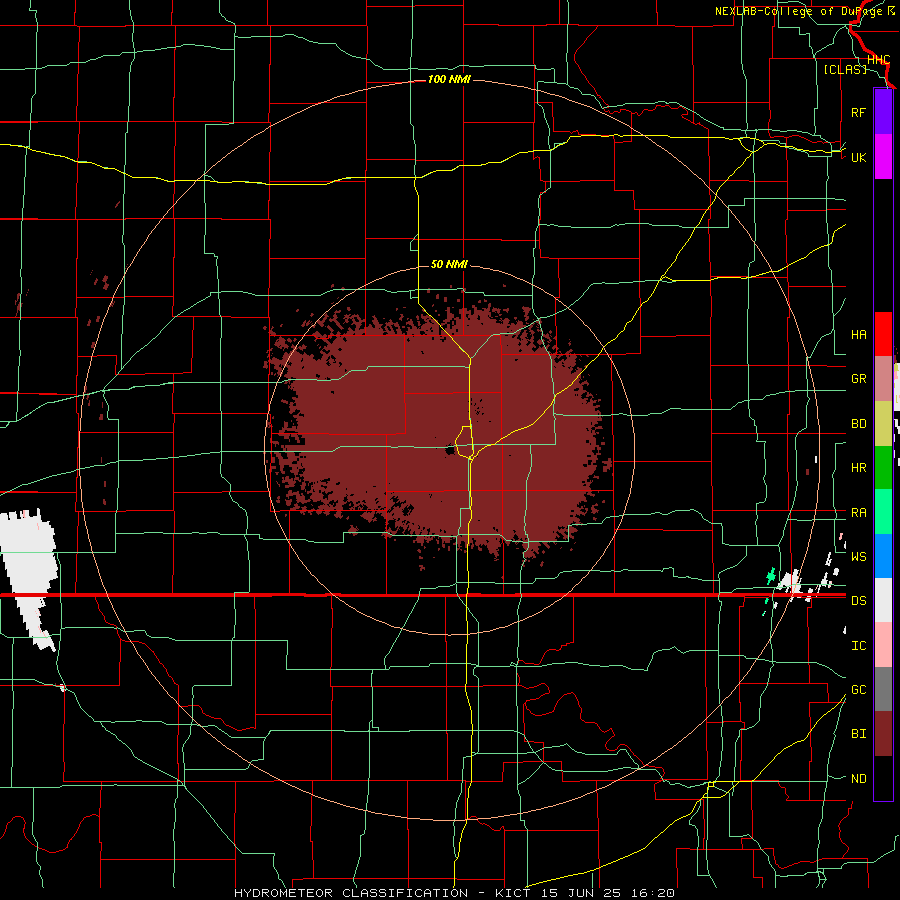Click the HR legend label

[858, 468]
